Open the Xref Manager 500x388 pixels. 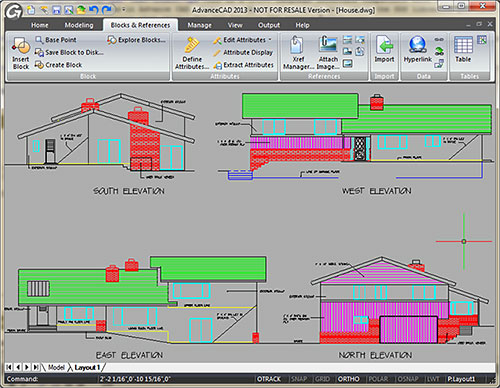297,53
